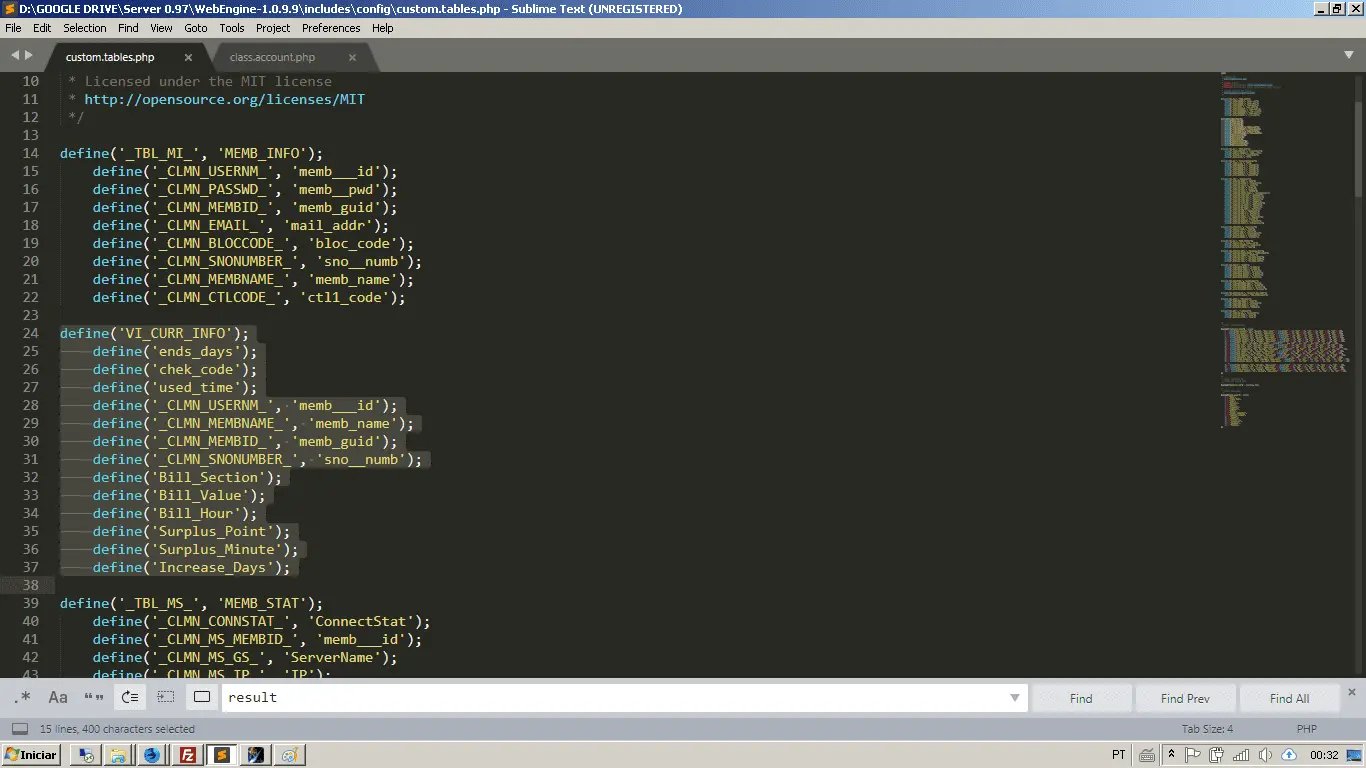Open Tab Size: 4 indentation menu
The height and width of the screenshot is (768, 1366).
(1207, 729)
